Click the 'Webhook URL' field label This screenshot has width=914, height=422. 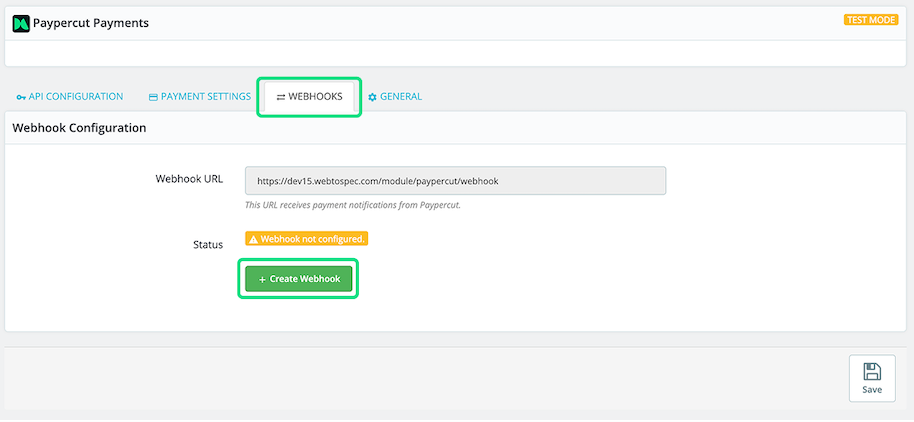point(189,179)
